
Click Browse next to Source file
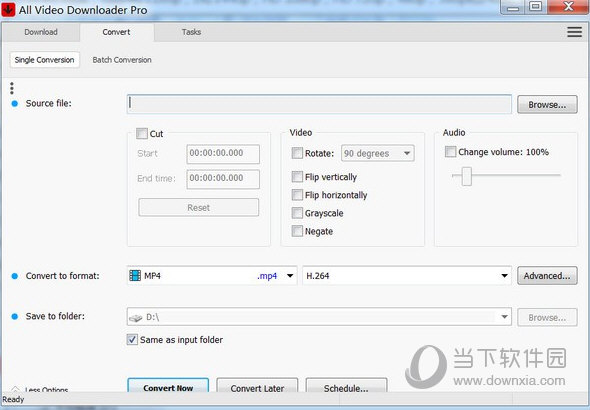click(x=547, y=105)
